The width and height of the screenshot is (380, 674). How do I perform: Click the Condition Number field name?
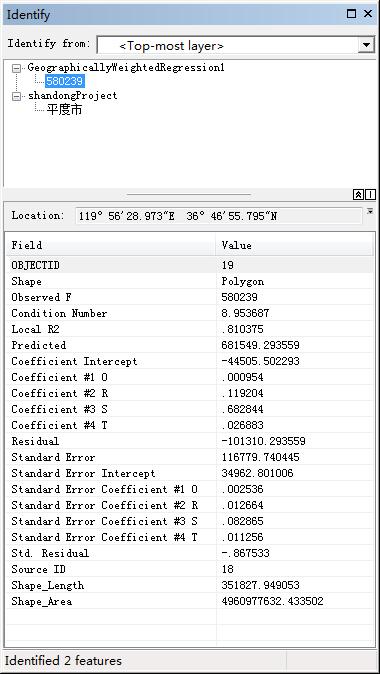[x=59, y=313]
